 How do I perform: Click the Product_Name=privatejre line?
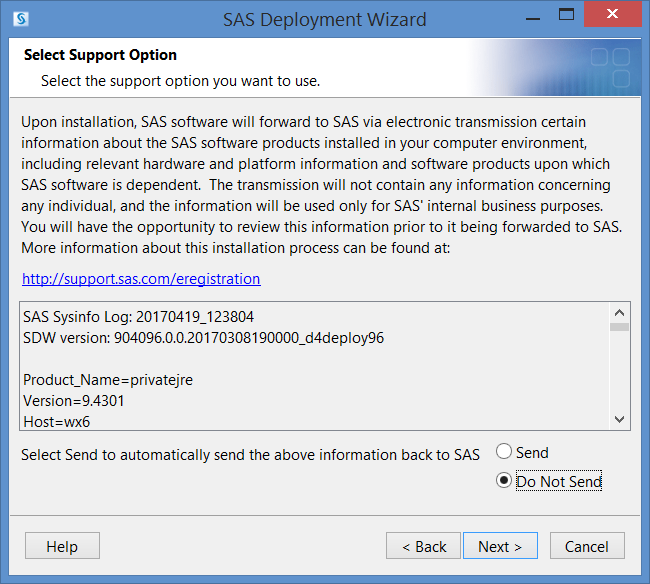[108, 380]
